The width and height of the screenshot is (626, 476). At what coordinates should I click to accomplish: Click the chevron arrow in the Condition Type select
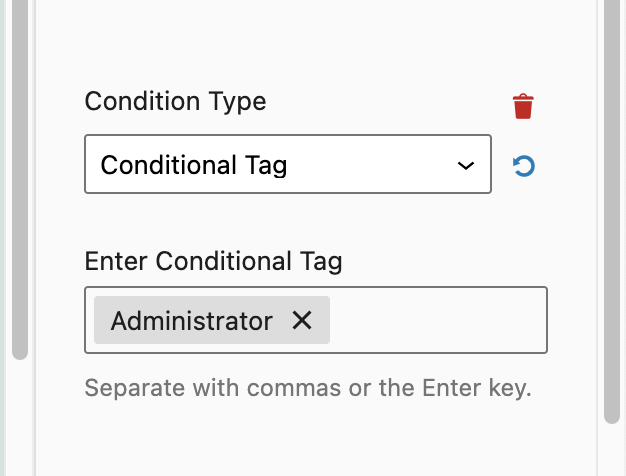click(465, 165)
